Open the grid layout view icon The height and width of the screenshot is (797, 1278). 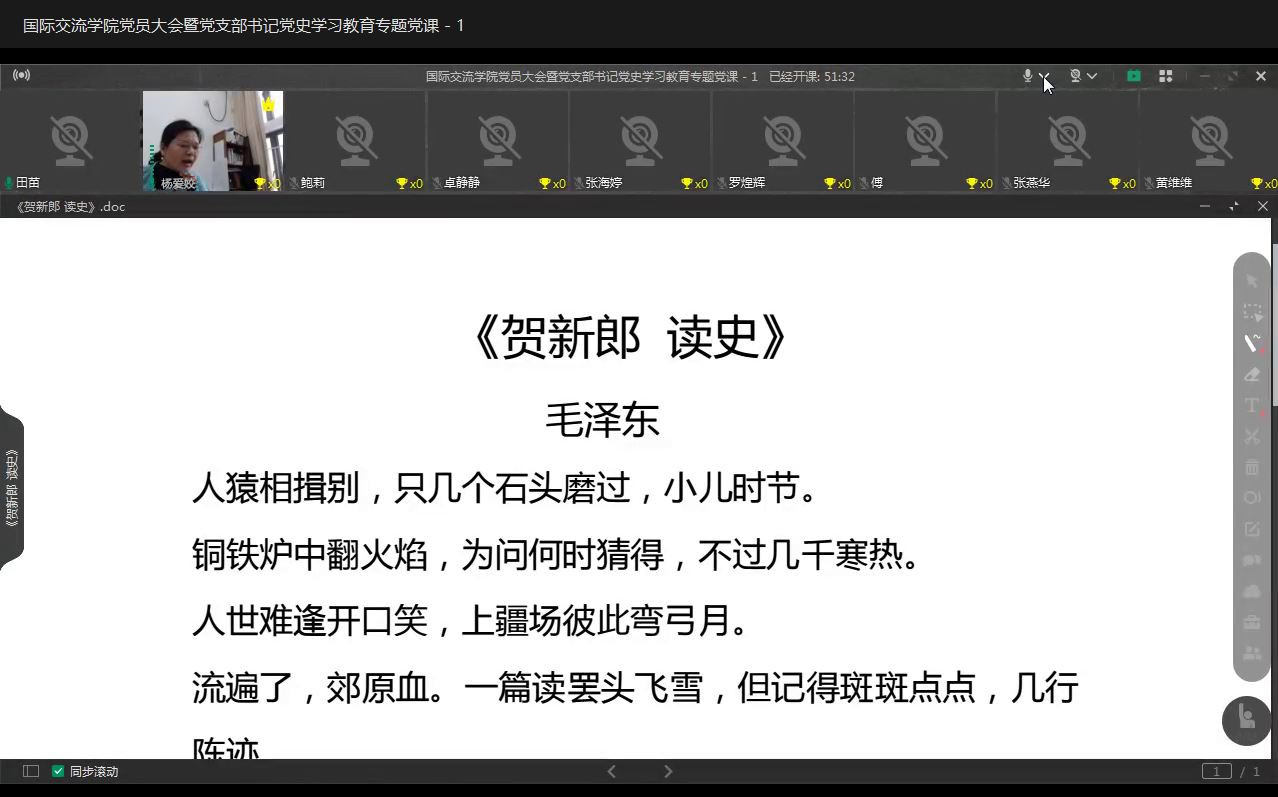tap(1165, 76)
